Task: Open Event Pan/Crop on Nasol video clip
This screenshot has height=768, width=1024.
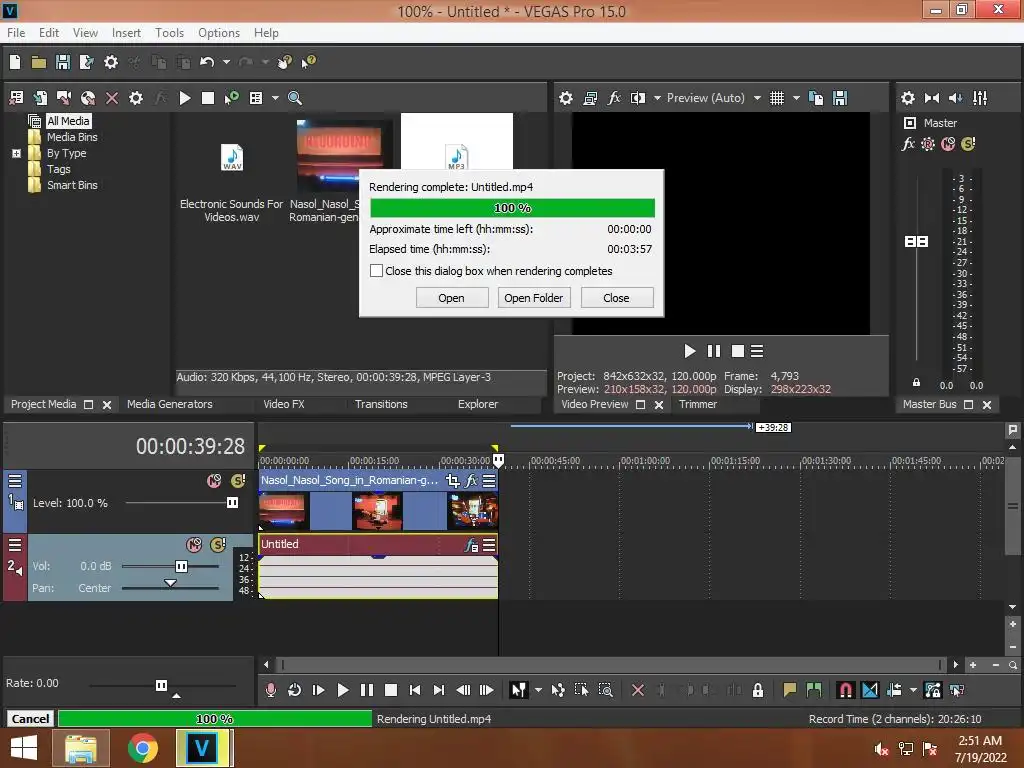Action: (453, 481)
